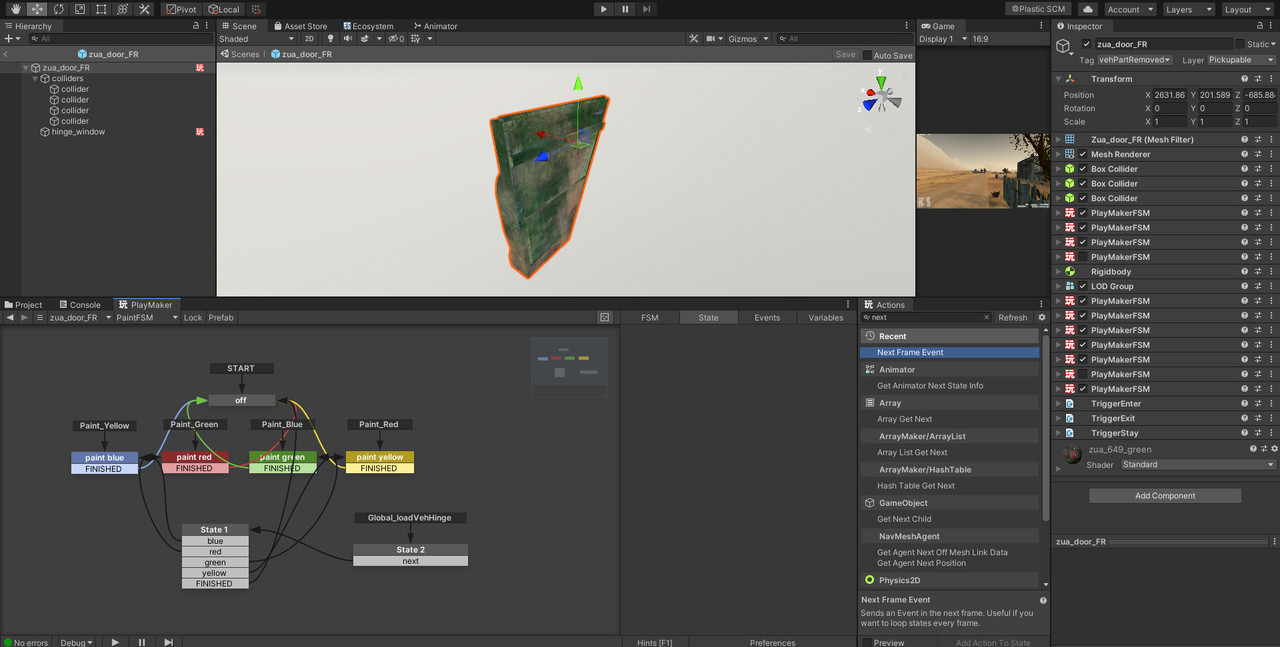Toggle Mesh Renderer enabled checkbox
1280x647 pixels.
1082,154
